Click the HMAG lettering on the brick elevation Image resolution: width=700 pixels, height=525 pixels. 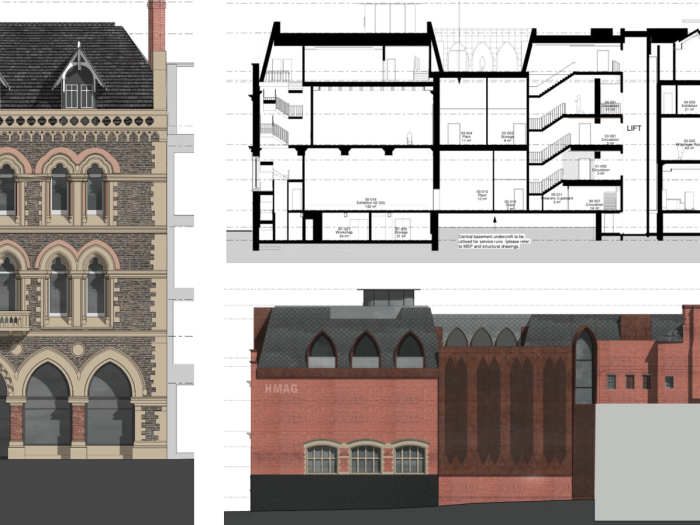281,388
